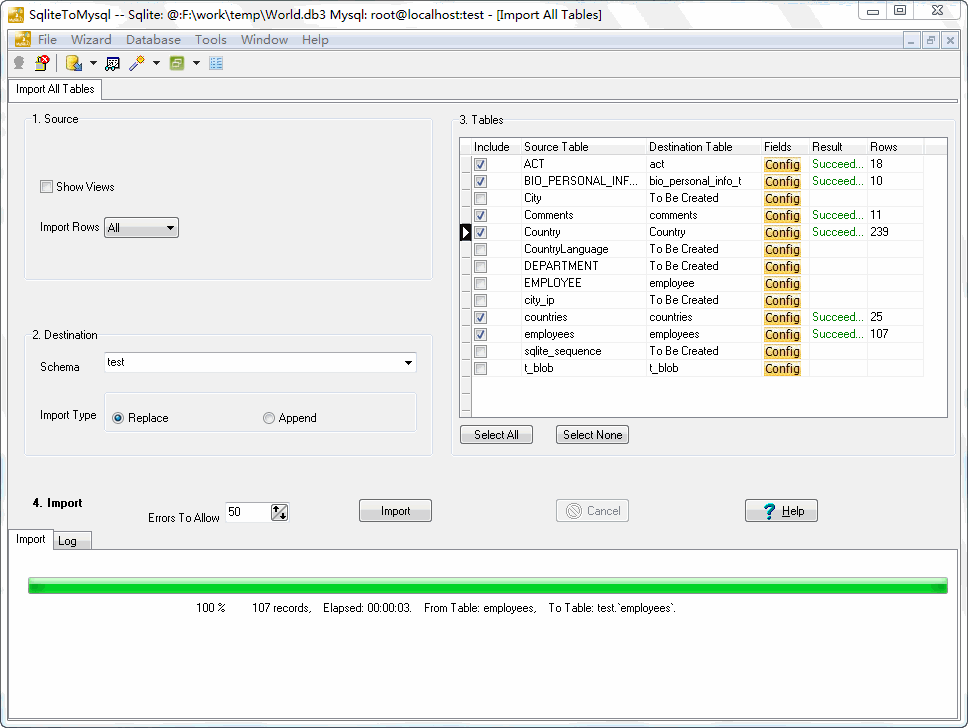Open the Window menu
Viewport: 968px width, 728px height.
264,40
